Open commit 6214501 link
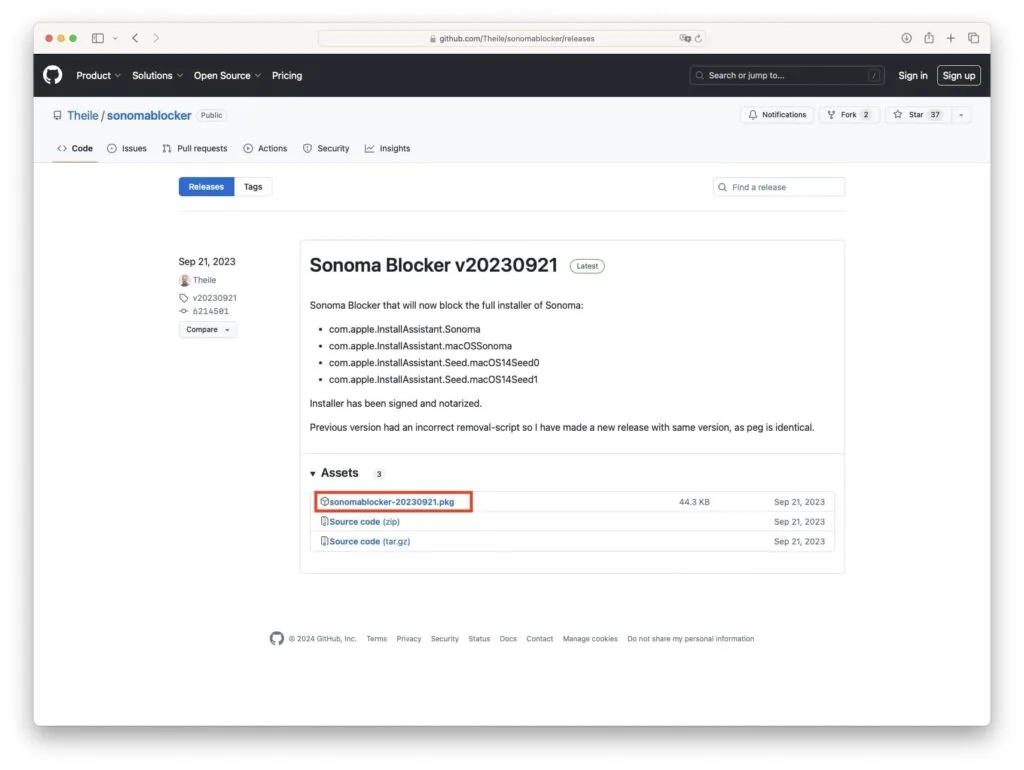Screen dimensions: 1024x770 [210, 312]
